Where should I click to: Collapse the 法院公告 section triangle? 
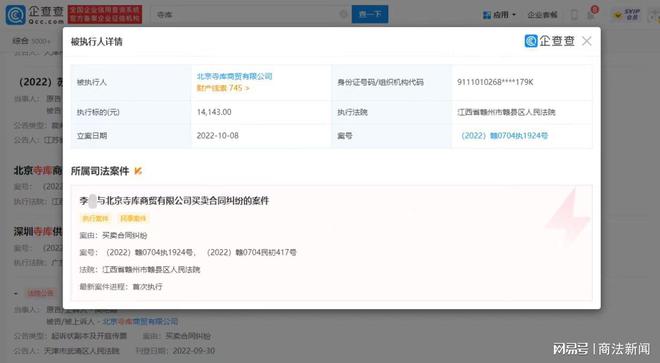(16, 293)
